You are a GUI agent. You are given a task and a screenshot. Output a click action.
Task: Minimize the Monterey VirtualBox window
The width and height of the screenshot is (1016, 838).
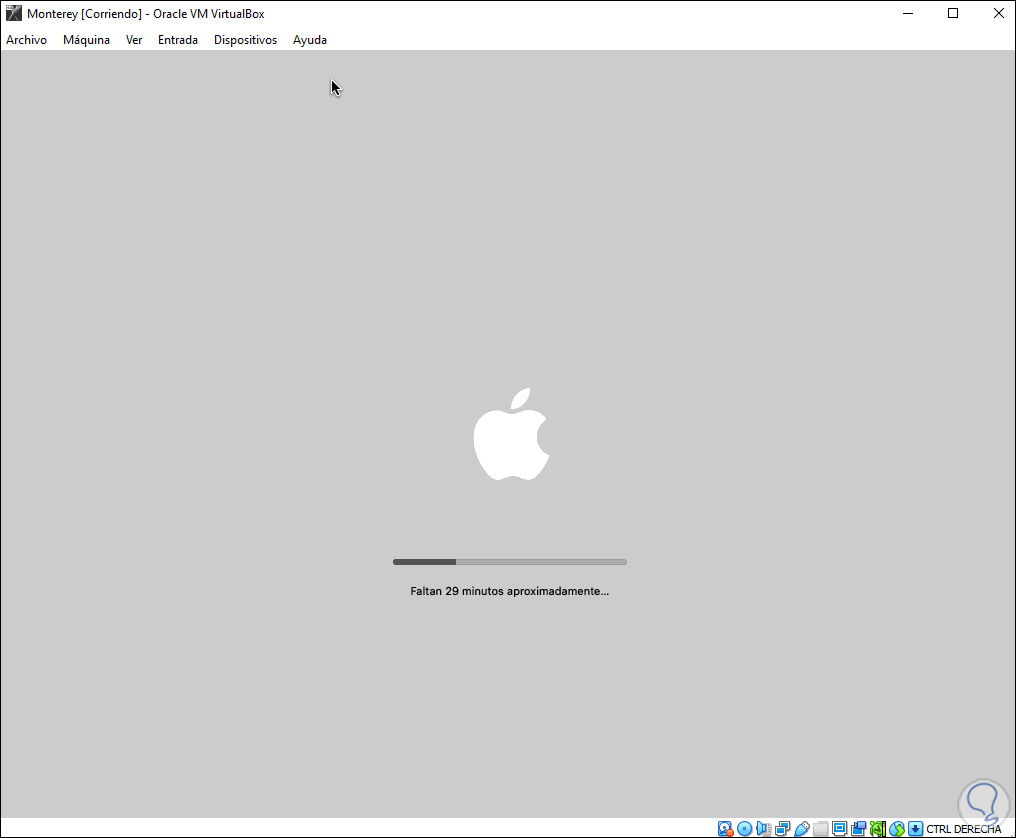click(x=908, y=13)
